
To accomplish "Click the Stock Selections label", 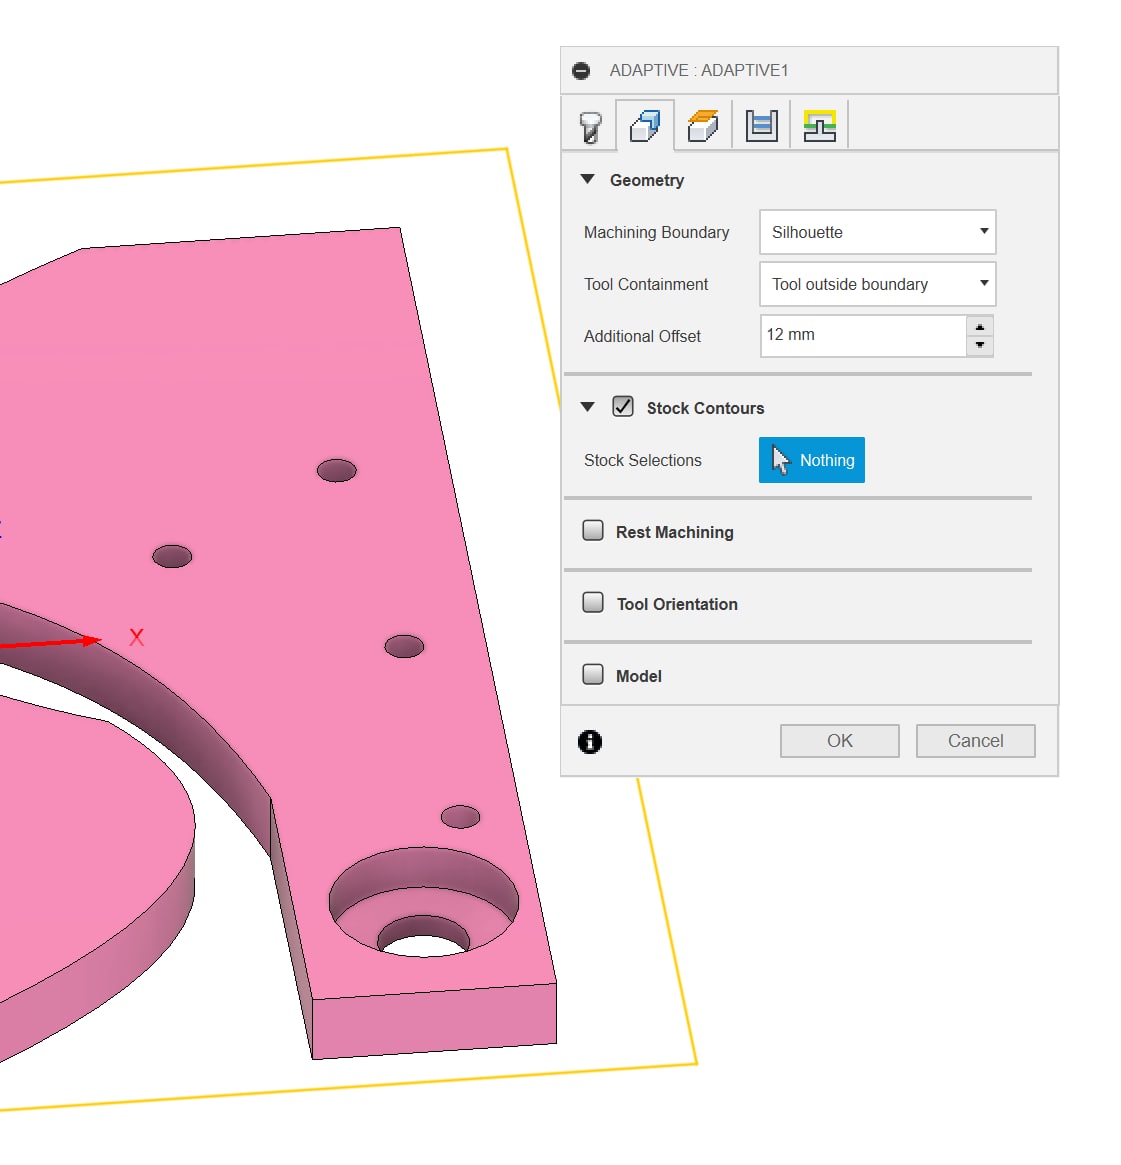I will 643,461.
